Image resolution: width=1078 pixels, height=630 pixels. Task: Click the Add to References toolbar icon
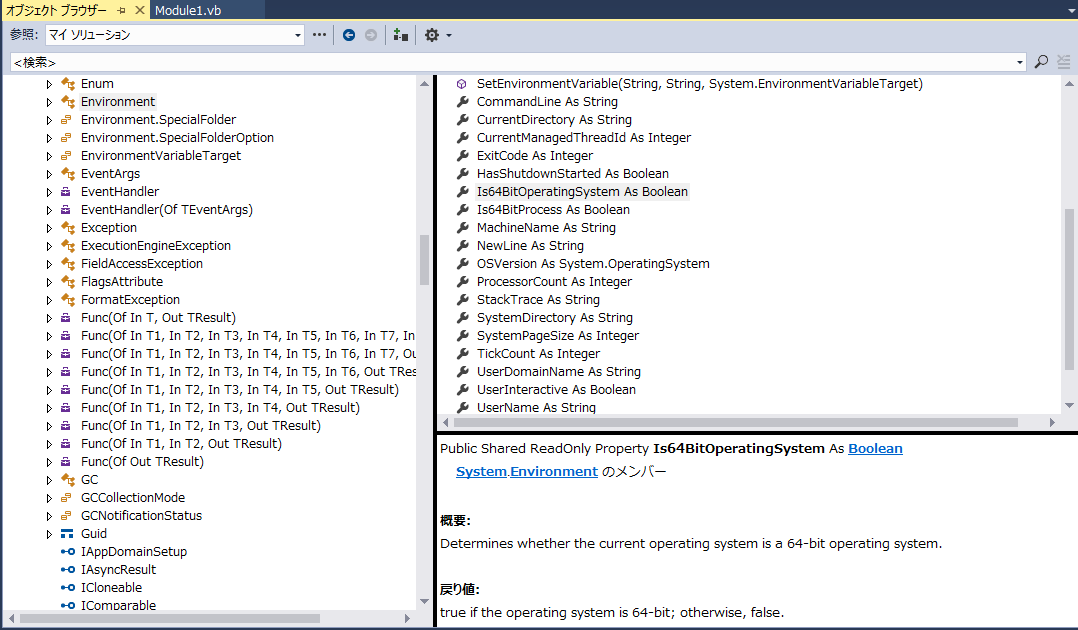point(401,35)
